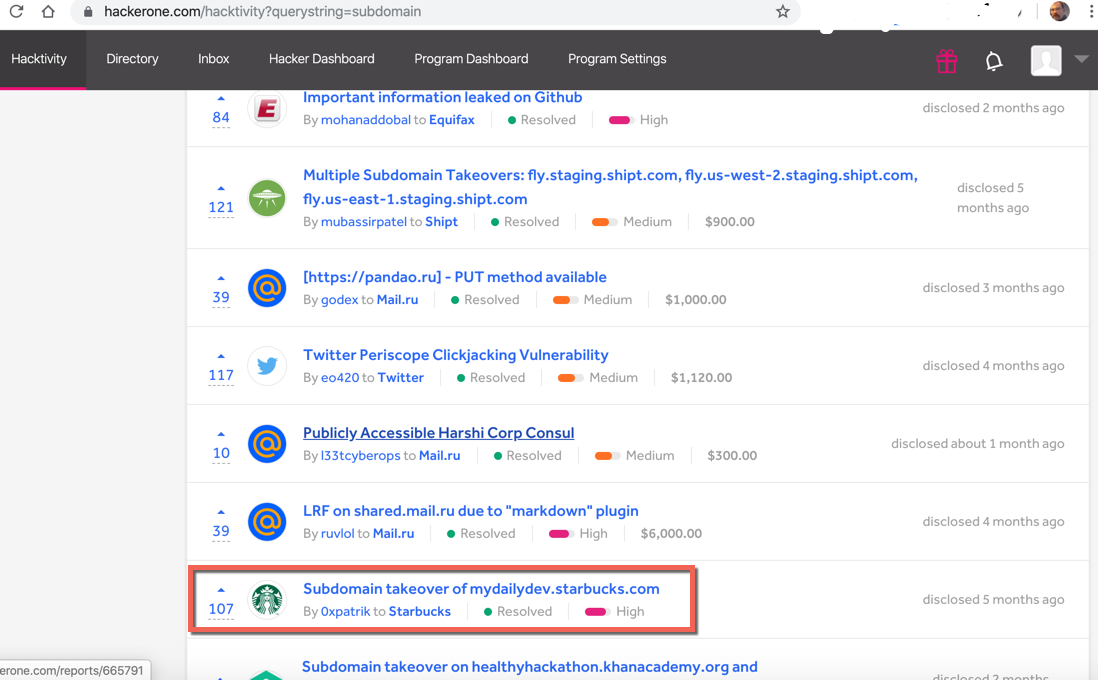Click the Shipt UFO program logo
Screen dimensions: 1098x680
(x=267, y=198)
